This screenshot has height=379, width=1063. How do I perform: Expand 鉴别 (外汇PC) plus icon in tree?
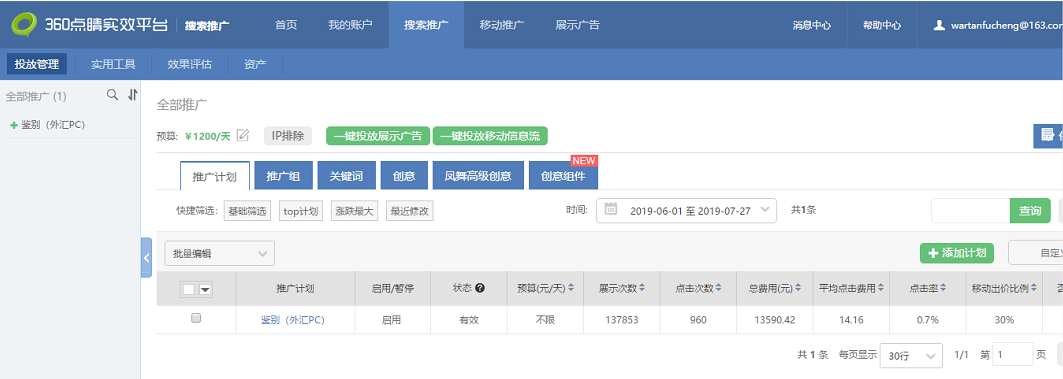(x=14, y=125)
